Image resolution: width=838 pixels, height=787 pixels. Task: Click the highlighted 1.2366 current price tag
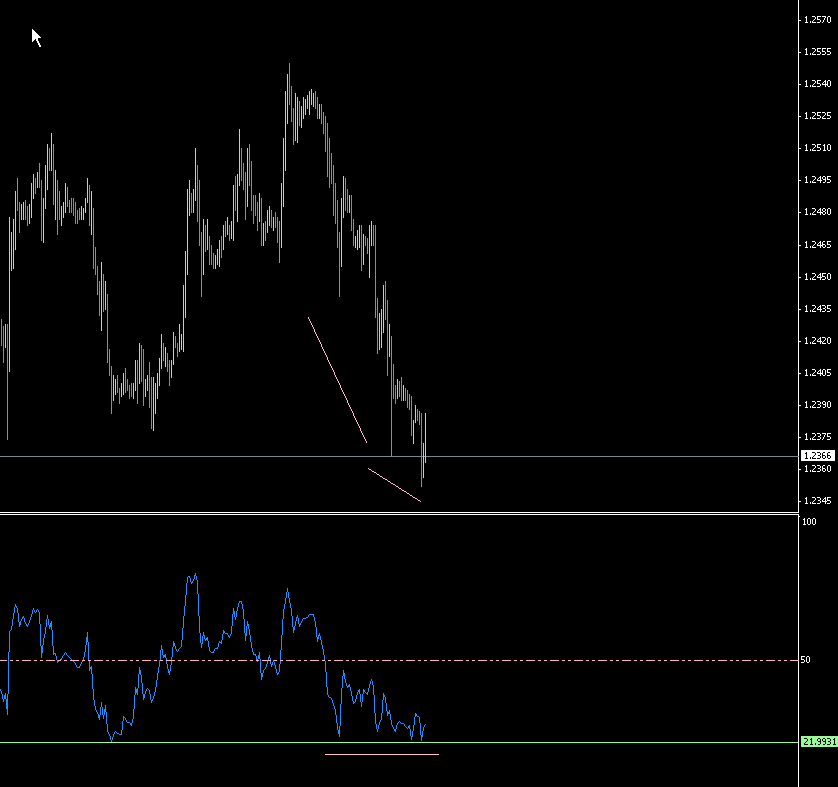(x=818, y=456)
